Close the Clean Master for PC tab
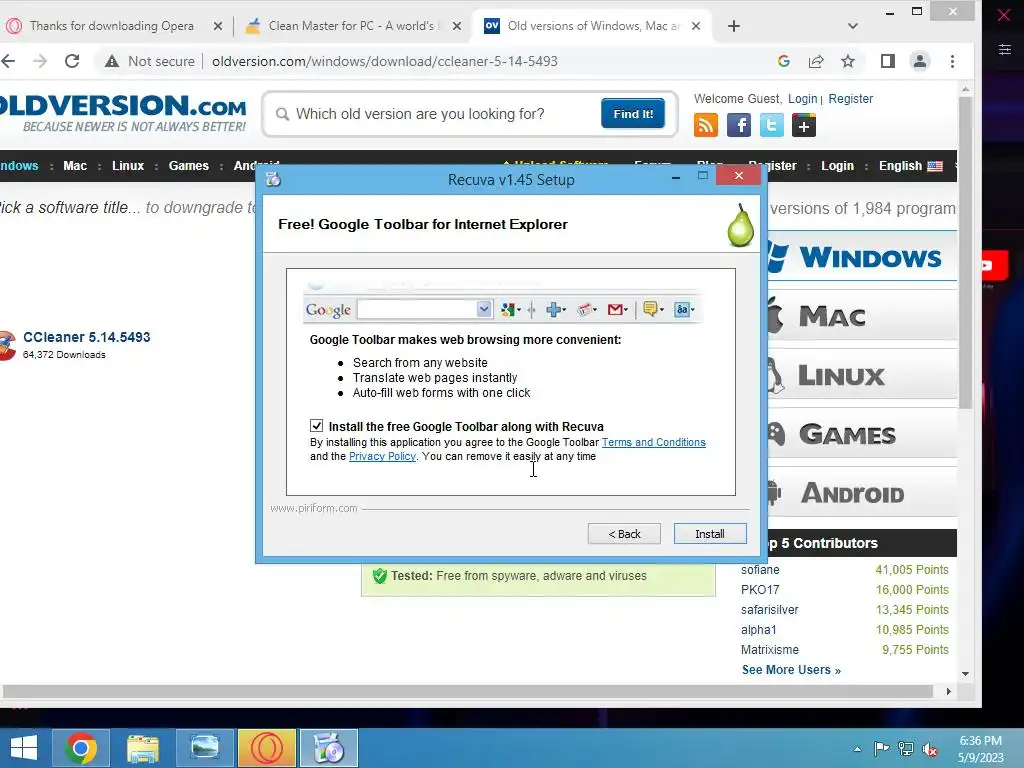The image size is (1024, 768). point(457,26)
